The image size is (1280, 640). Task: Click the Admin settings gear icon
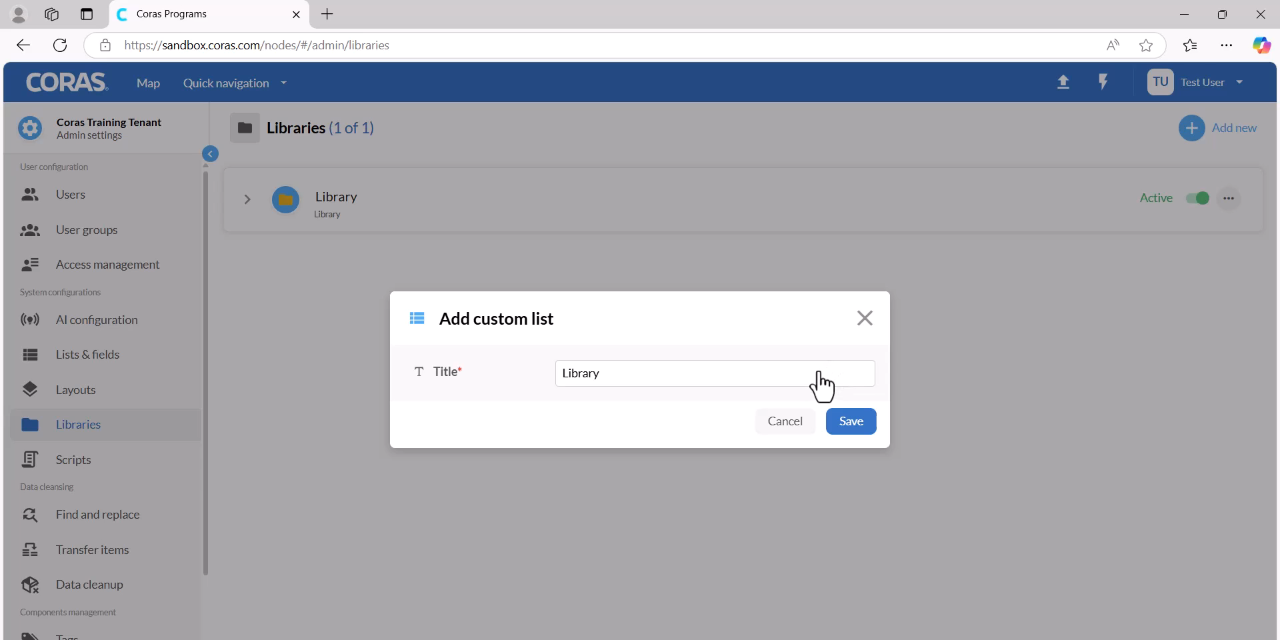coord(30,128)
